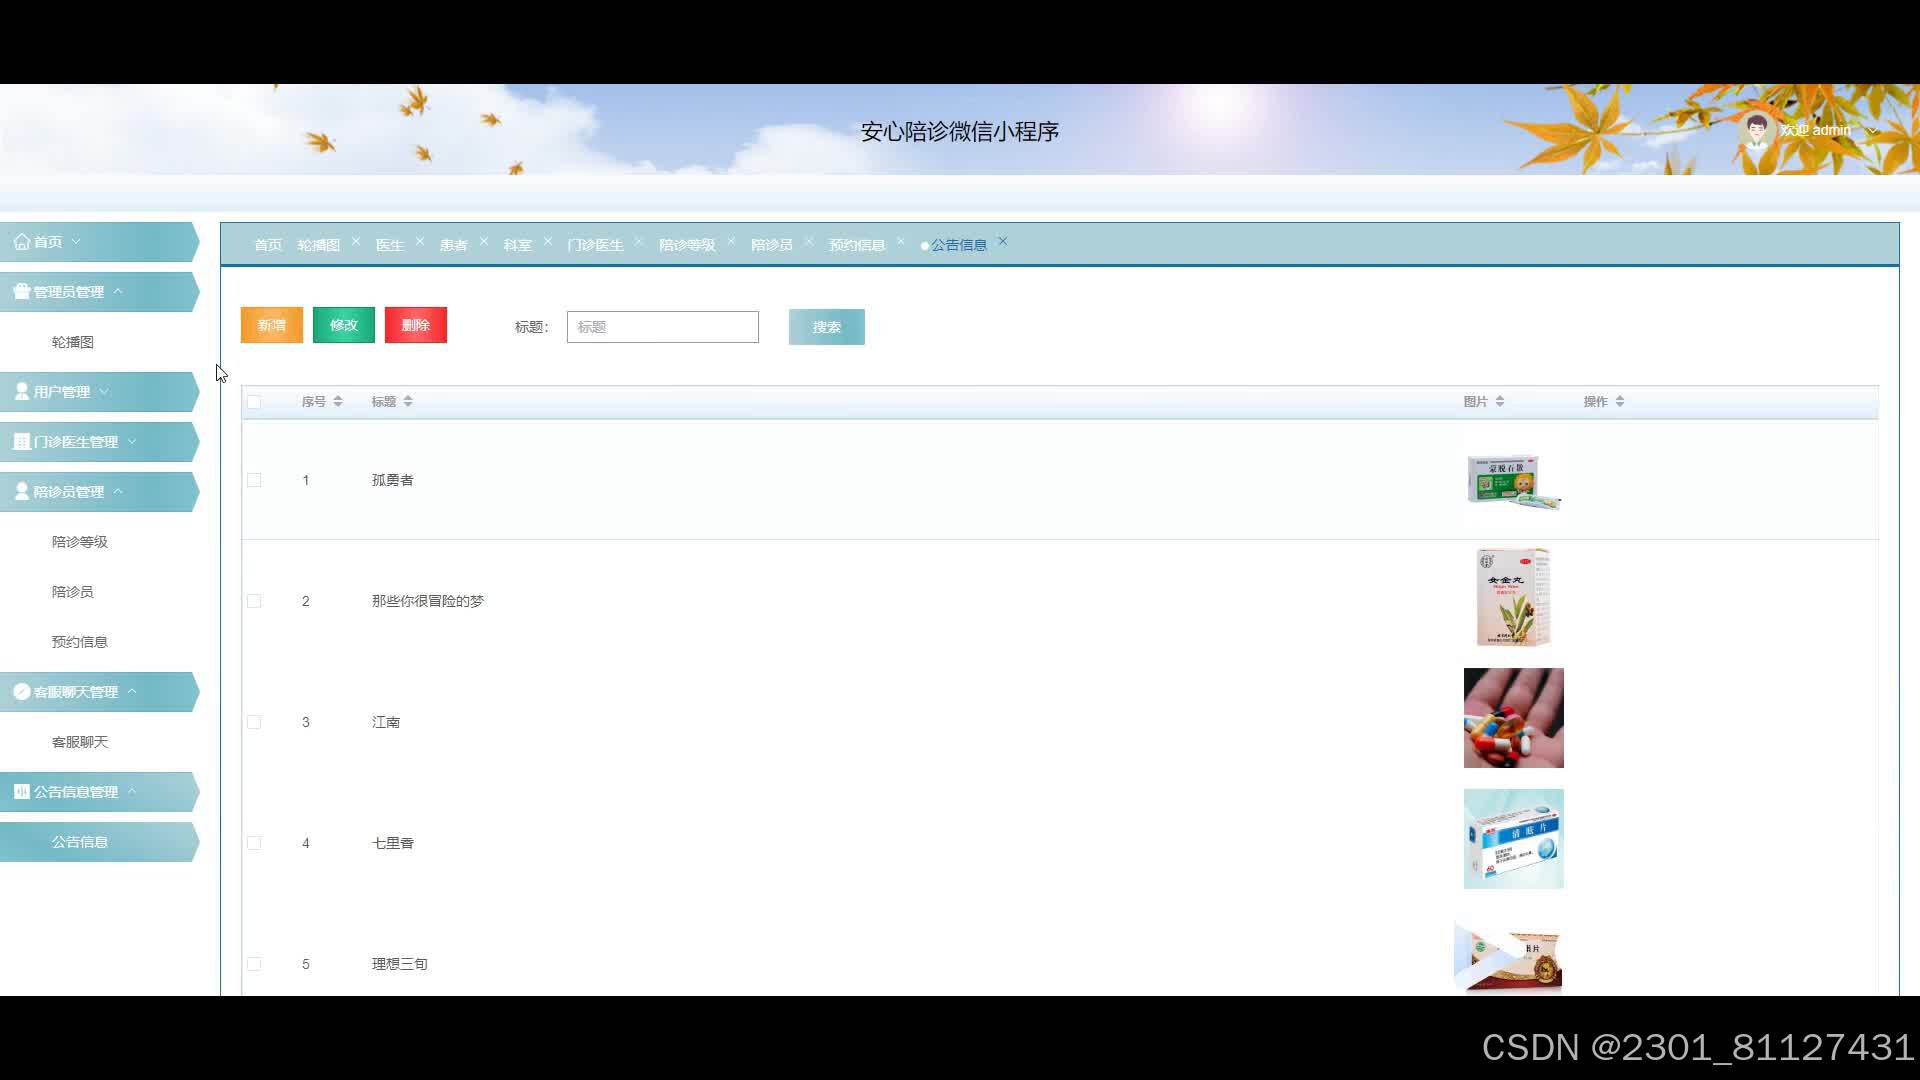
Task: Close the 陪诊员 tab
Action: pyautogui.click(x=809, y=242)
